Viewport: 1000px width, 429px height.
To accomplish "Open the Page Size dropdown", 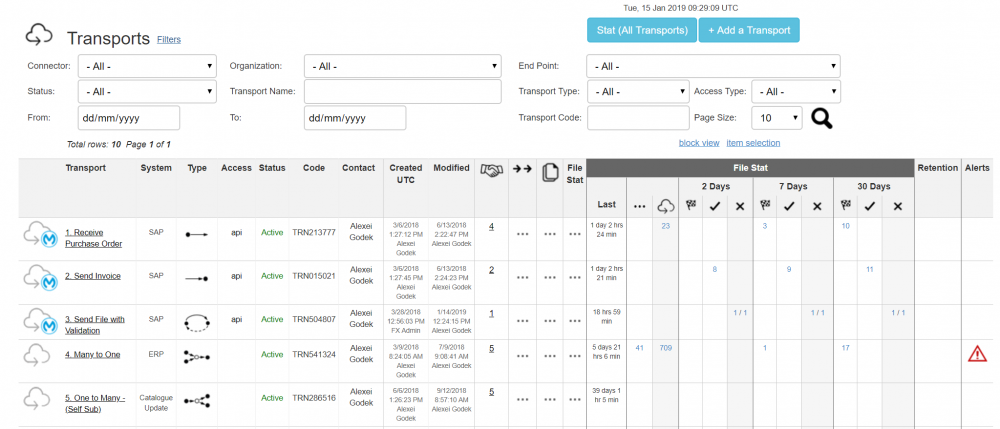I will pyautogui.click(x=777, y=118).
